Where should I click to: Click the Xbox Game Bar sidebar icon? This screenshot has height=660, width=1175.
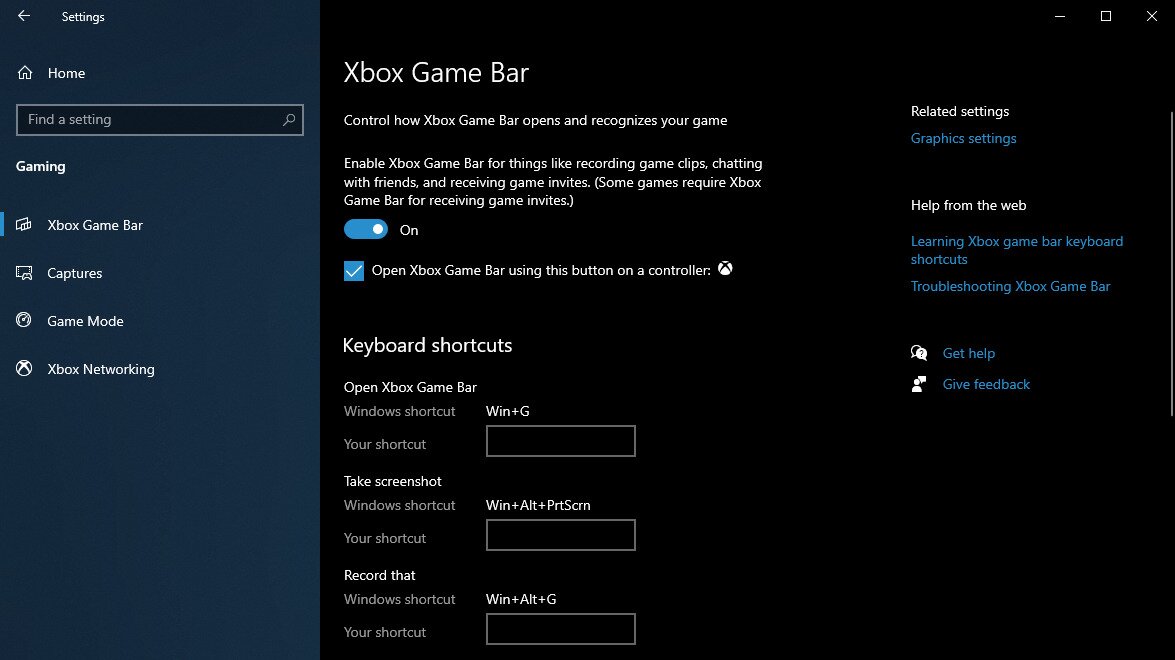pos(24,225)
